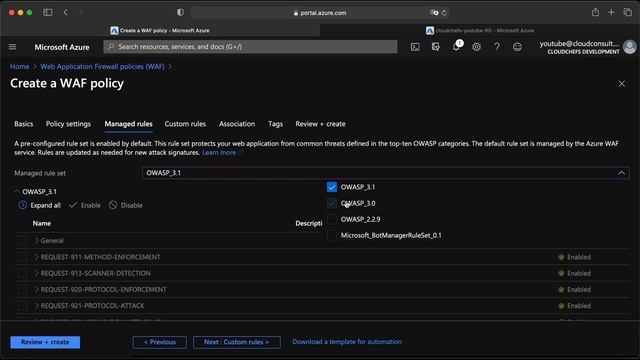The width and height of the screenshot is (640, 360).
Task: Click the Safari share icon
Action: (595, 12)
